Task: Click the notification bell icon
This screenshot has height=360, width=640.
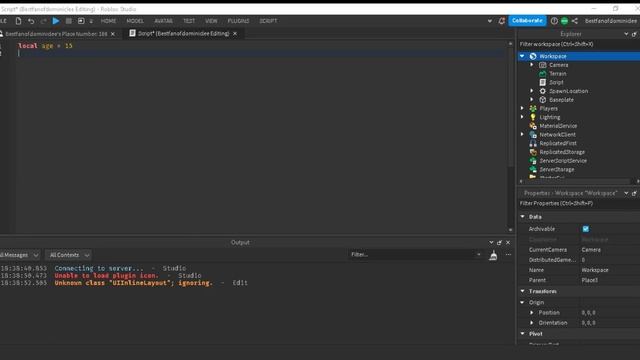Action: click(502, 21)
